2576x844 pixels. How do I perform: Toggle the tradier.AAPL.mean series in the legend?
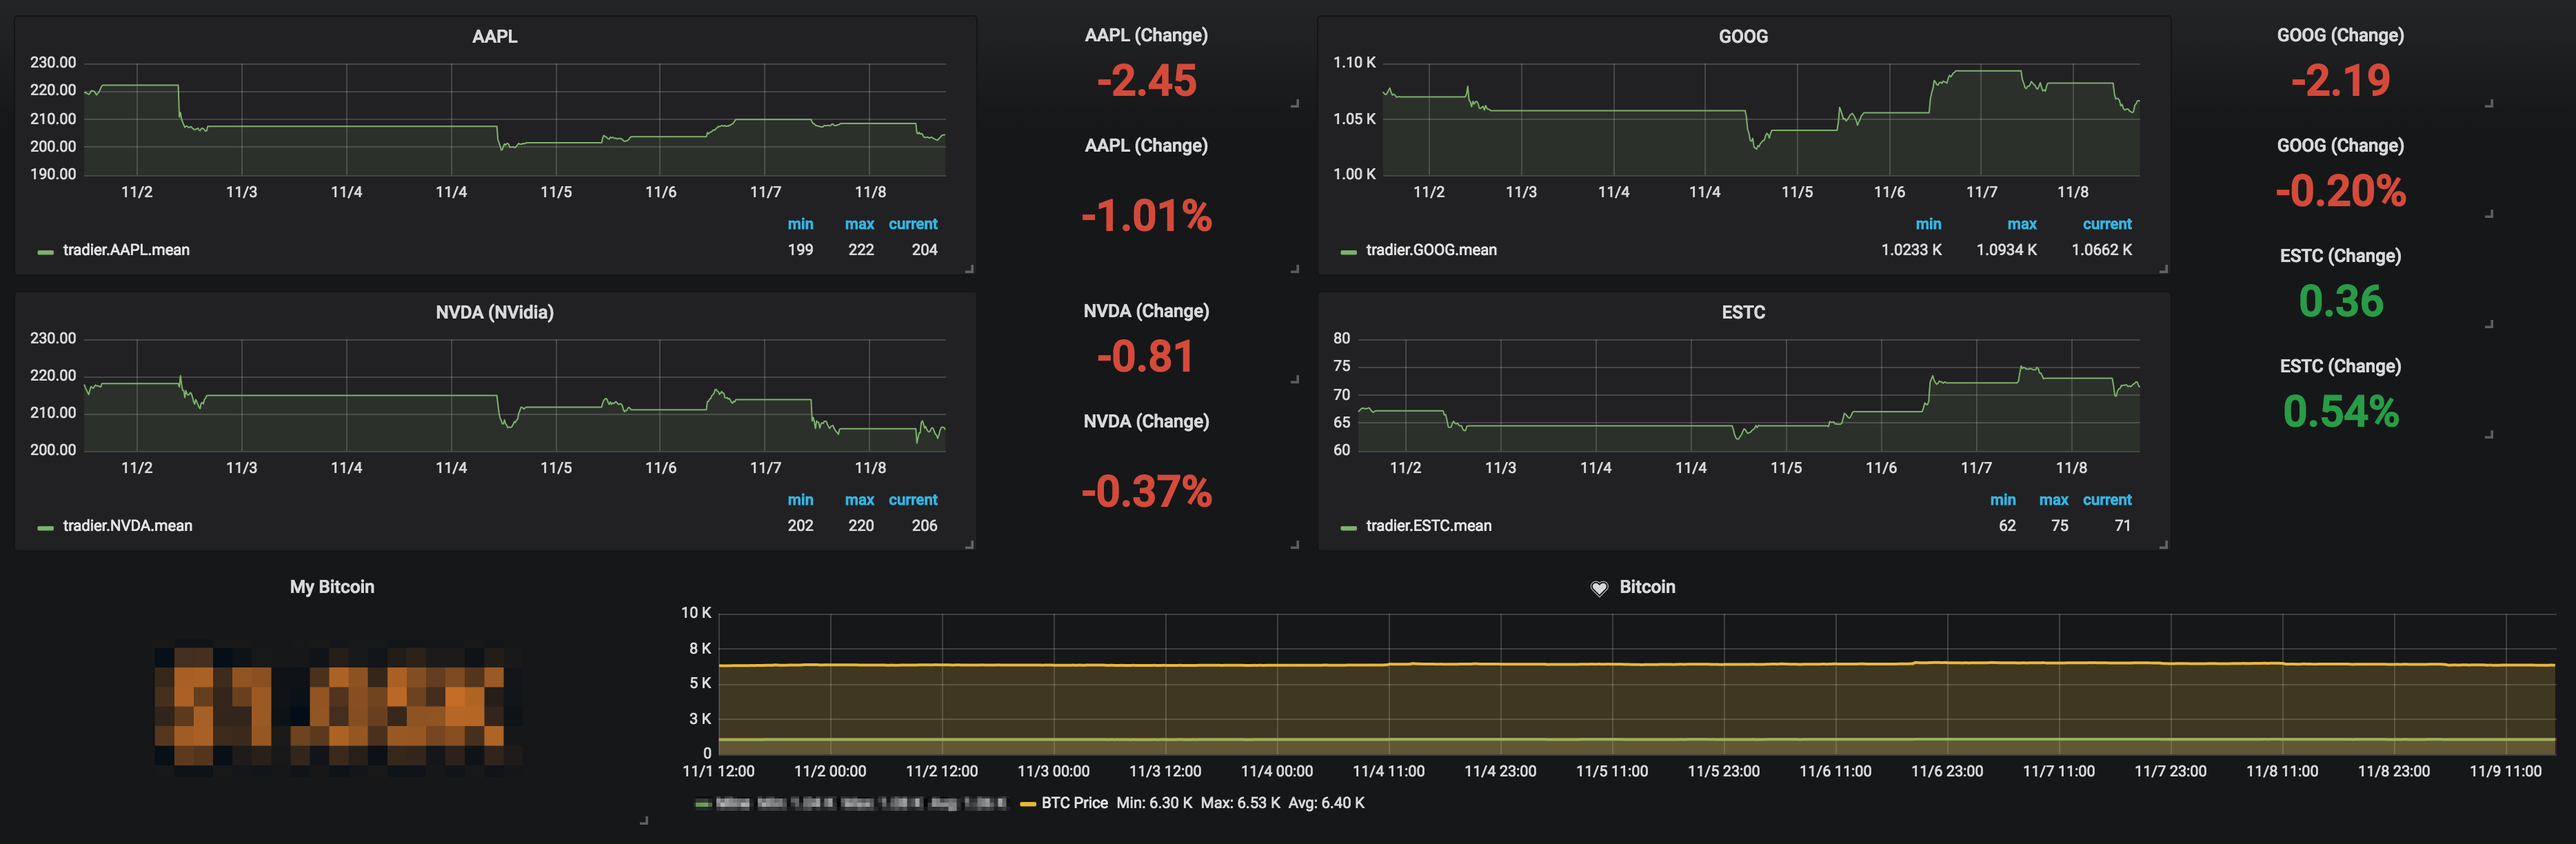[x=126, y=250]
